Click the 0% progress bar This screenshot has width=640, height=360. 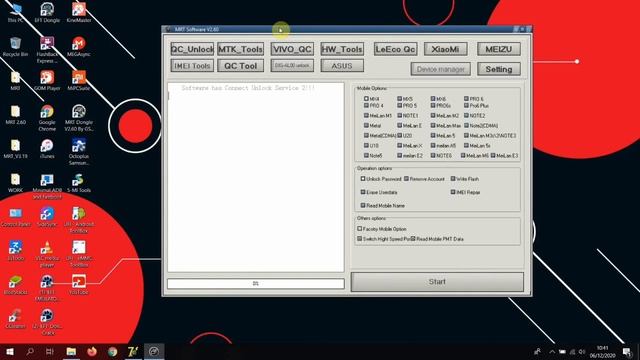(x=256, y=283)
